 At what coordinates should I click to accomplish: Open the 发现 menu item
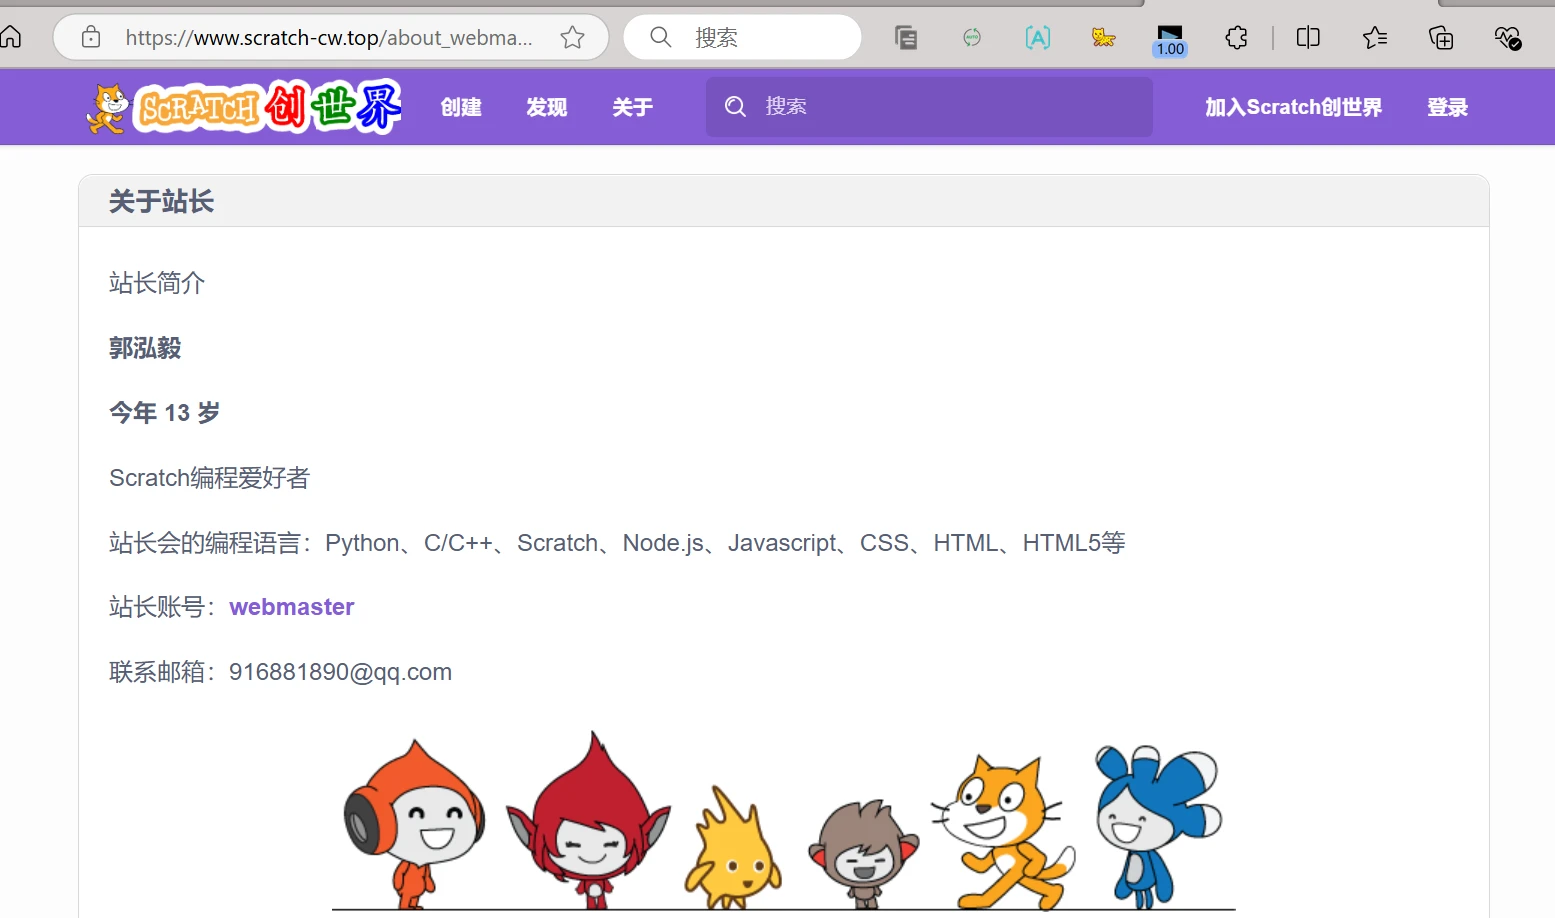(x=547, y=107)
